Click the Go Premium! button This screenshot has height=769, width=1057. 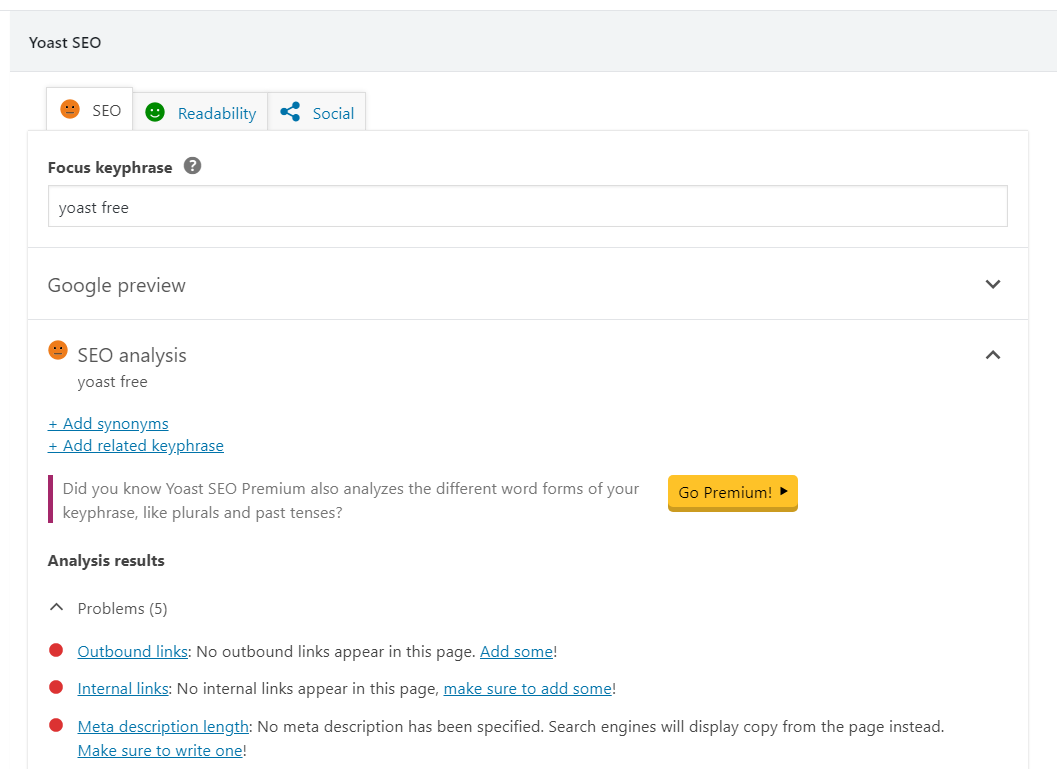(733, 493)
